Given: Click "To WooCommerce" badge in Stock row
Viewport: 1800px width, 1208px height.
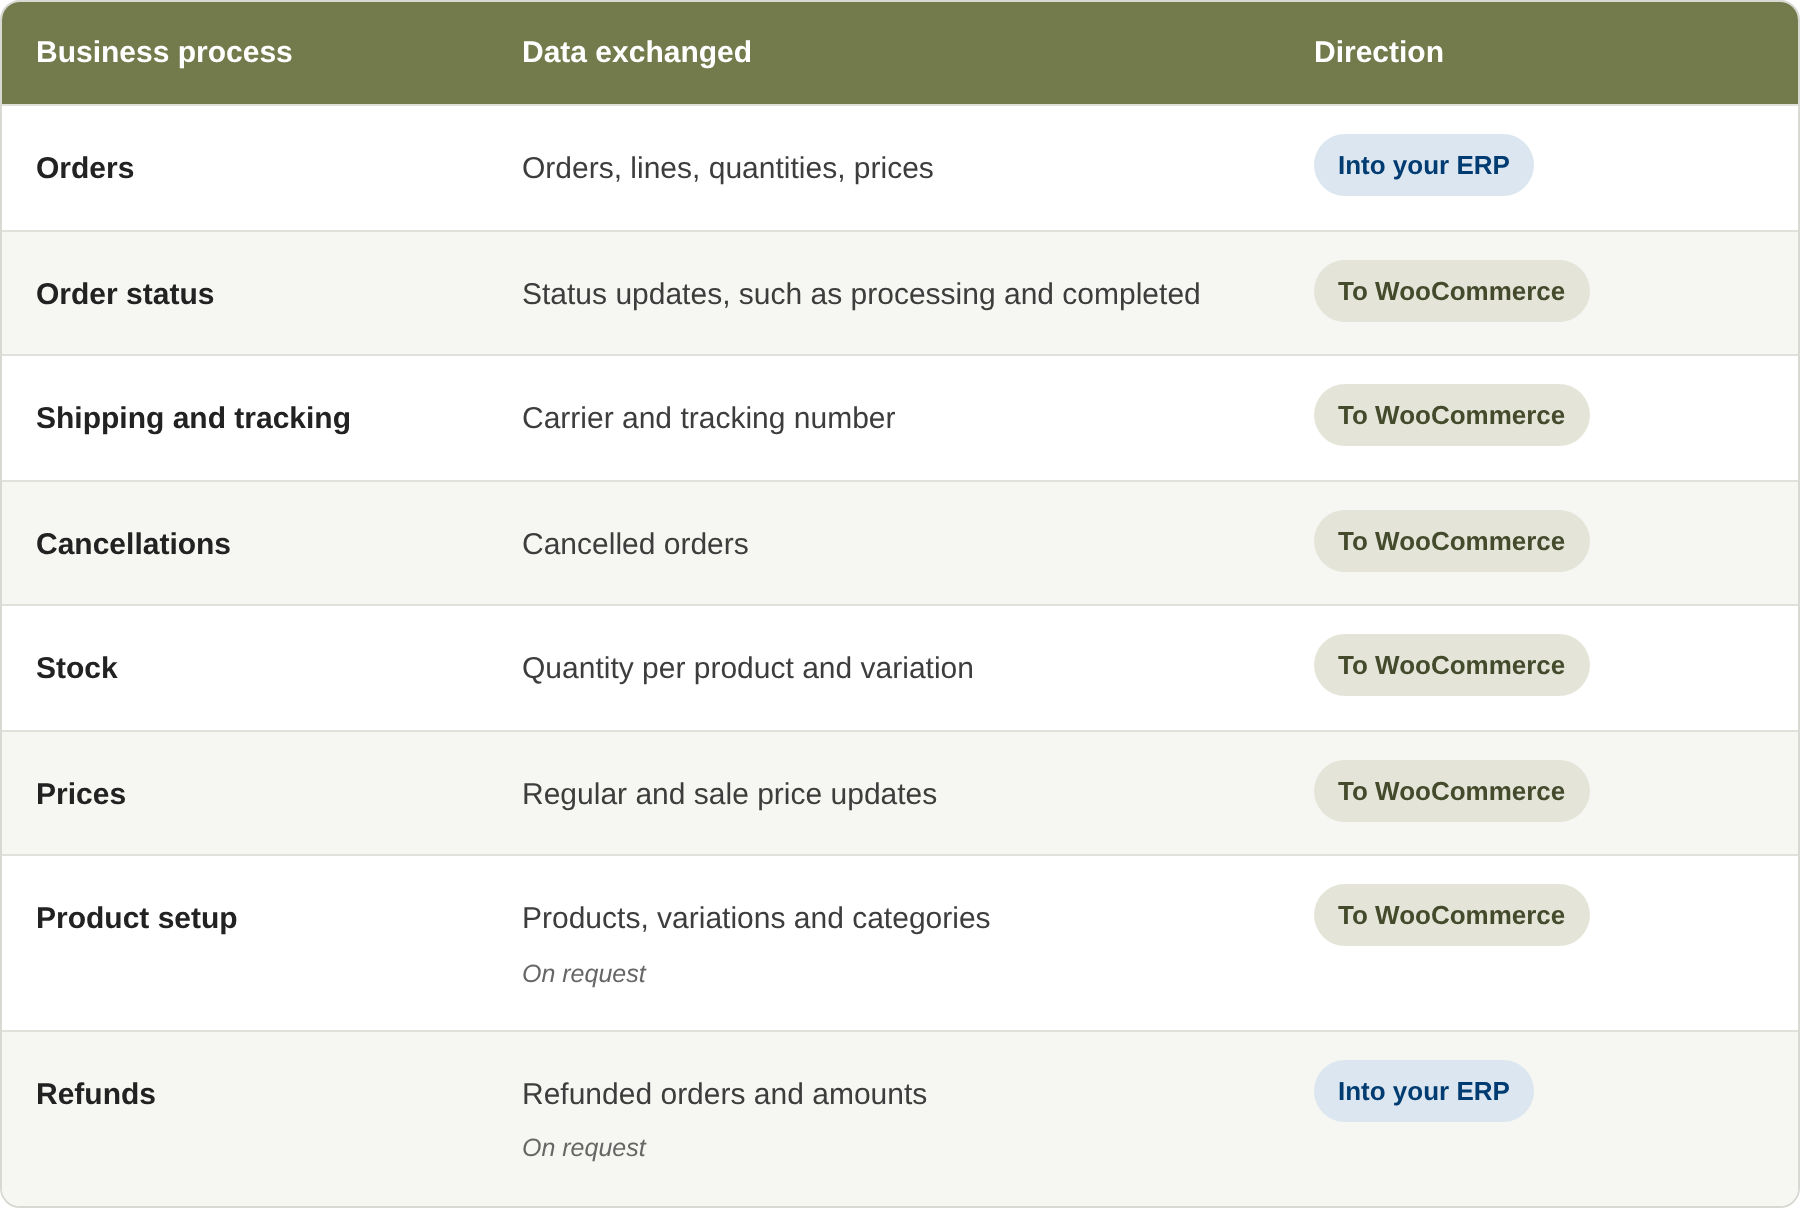Looking at the screenshot, I should click(1452, 665).
